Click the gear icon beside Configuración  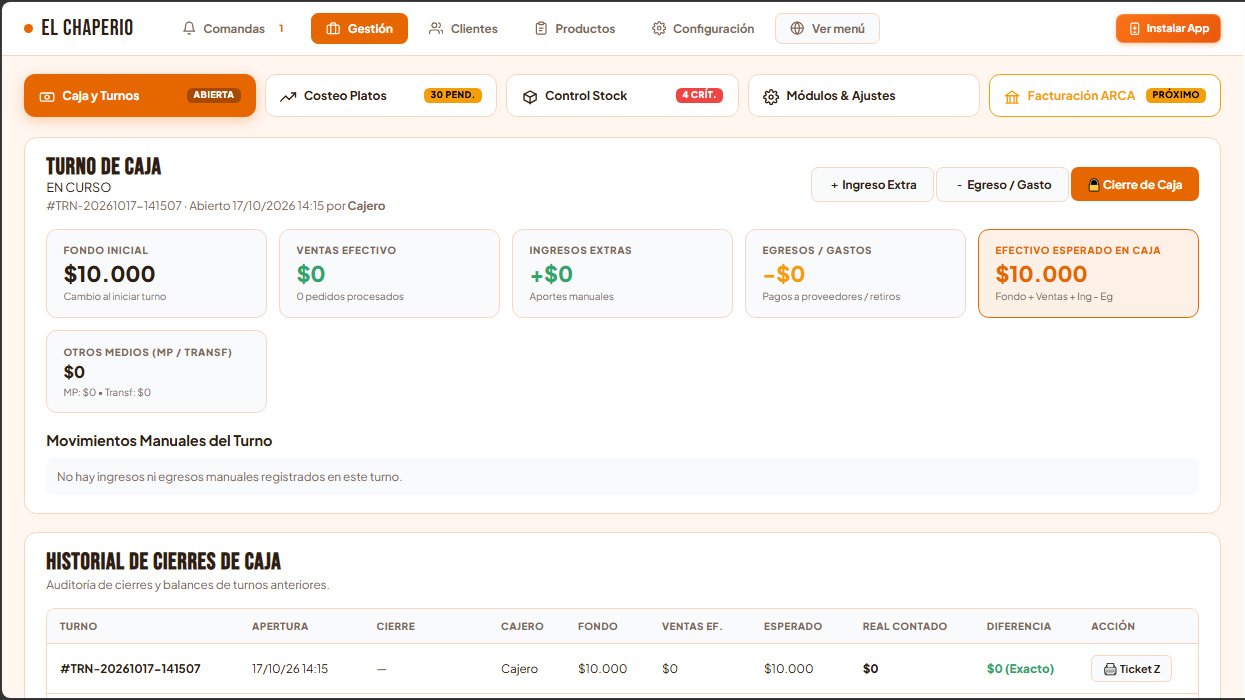tap(659, 29)
